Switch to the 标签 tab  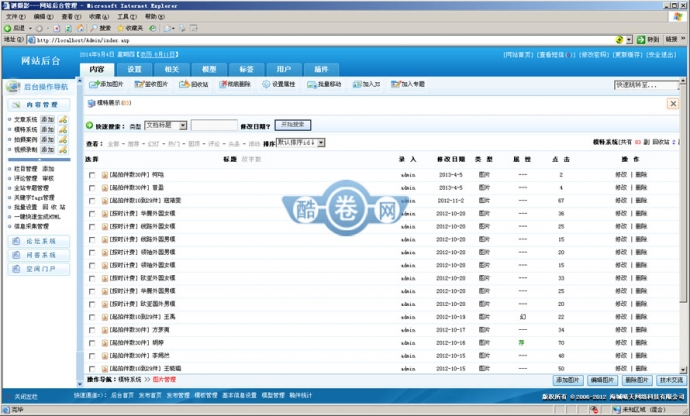246,70
